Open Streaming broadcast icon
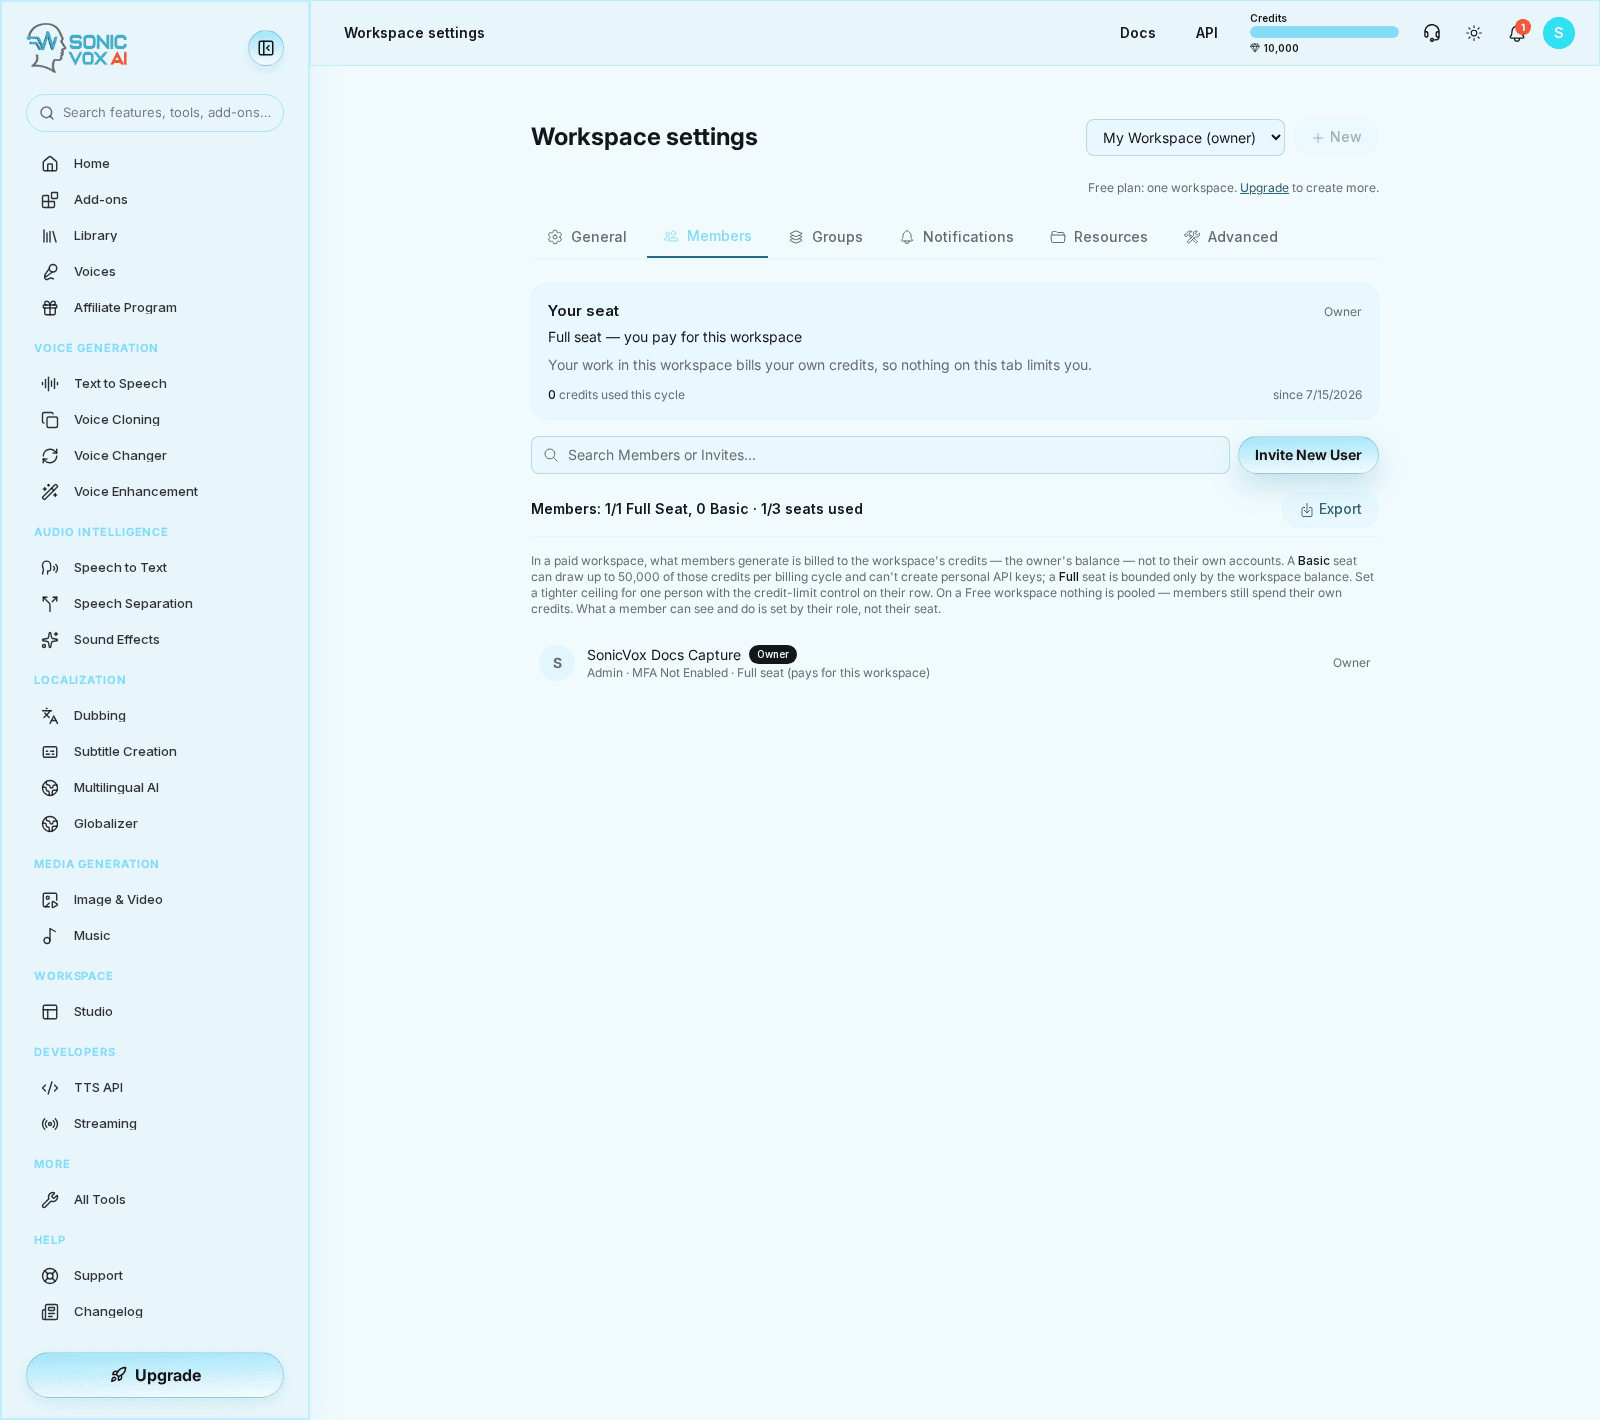The width and height of the screenshot is (1600, 1420). point(50,1124)
